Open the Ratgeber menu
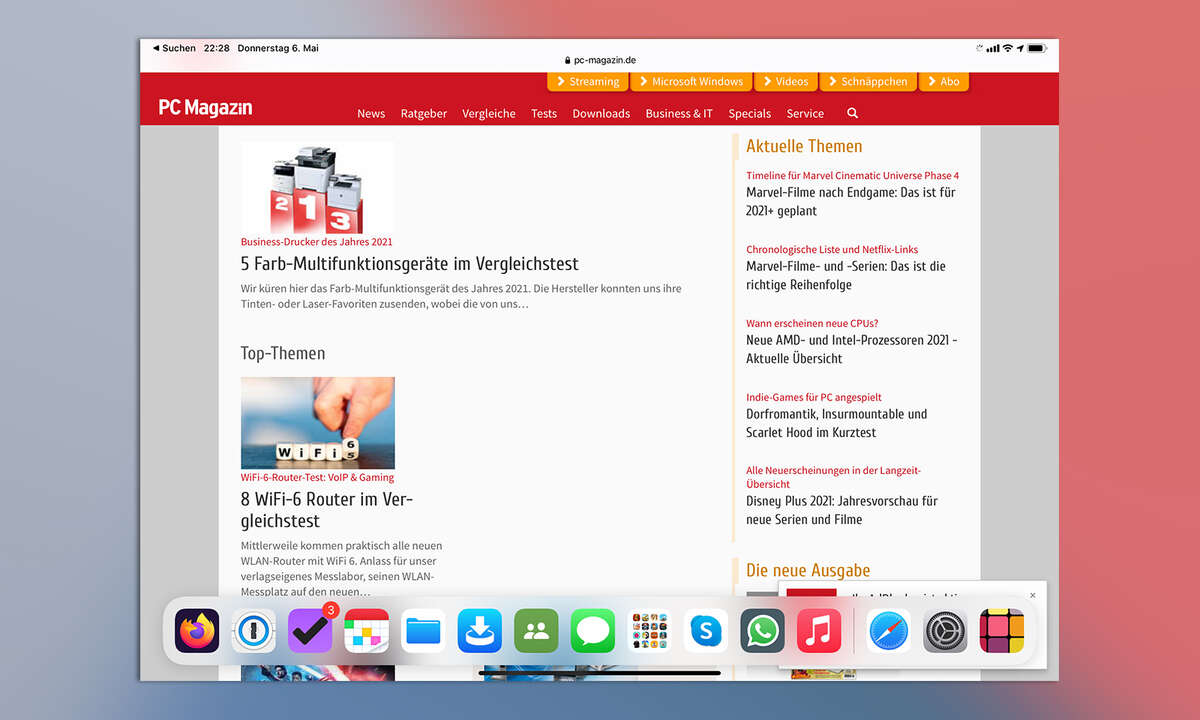1200x720 pixels. [x=424, y=113]
